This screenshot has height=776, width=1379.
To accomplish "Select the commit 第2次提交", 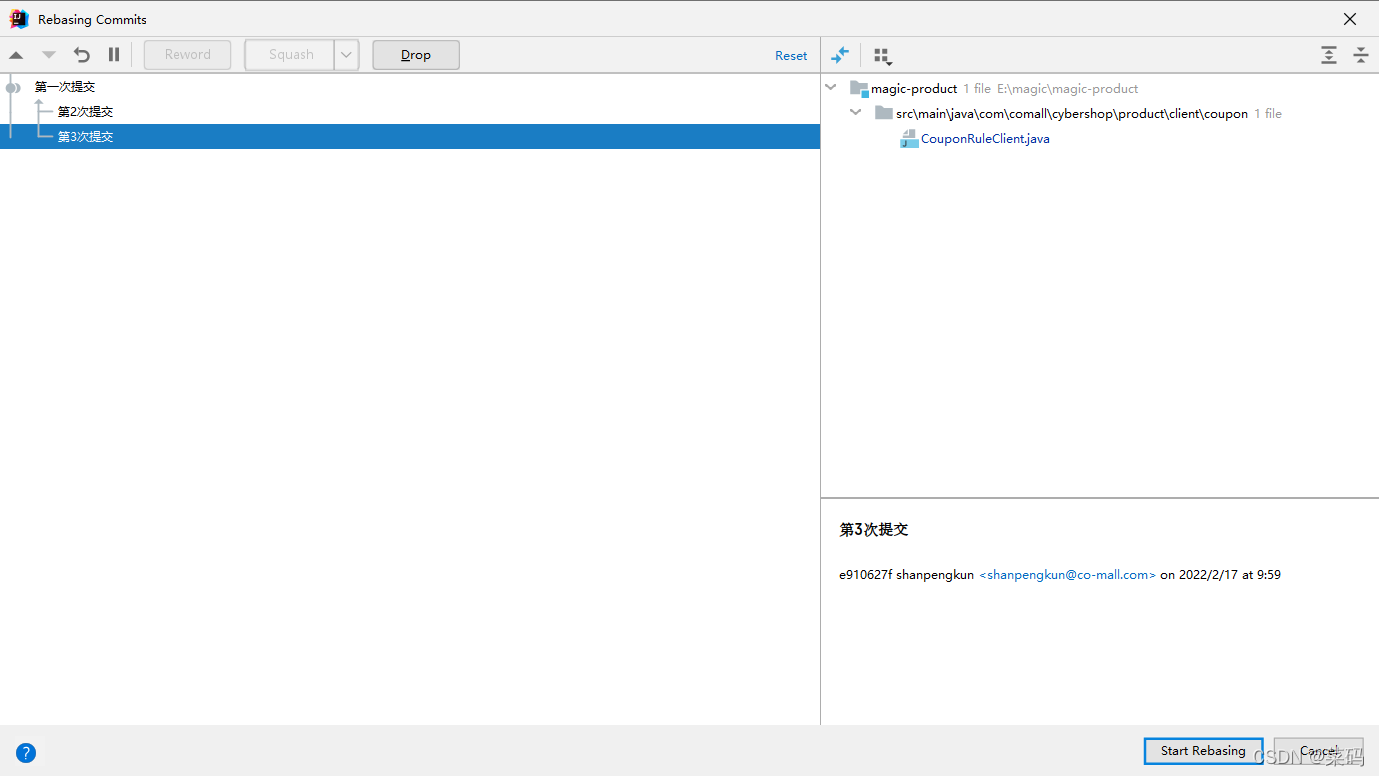I will [x=410, y=112].
